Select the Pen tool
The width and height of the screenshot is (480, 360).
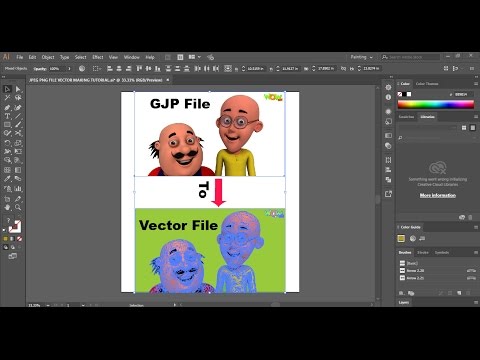click(7, 108)
